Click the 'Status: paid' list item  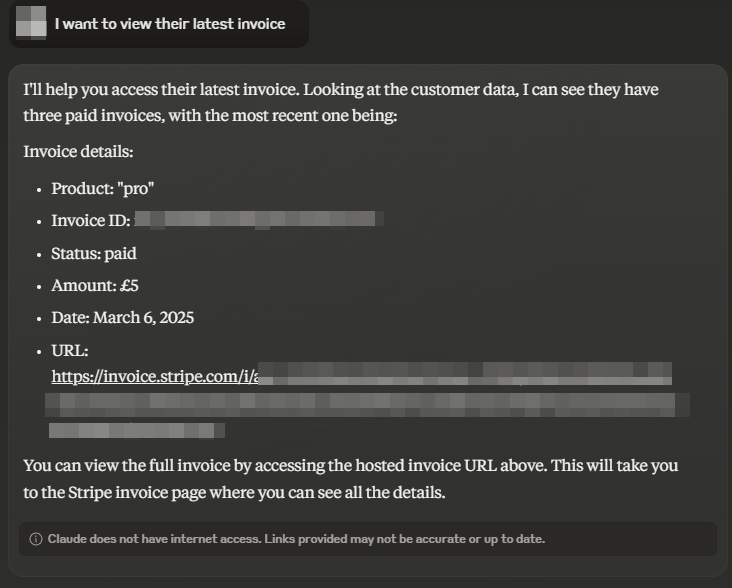tap(94, 253)
